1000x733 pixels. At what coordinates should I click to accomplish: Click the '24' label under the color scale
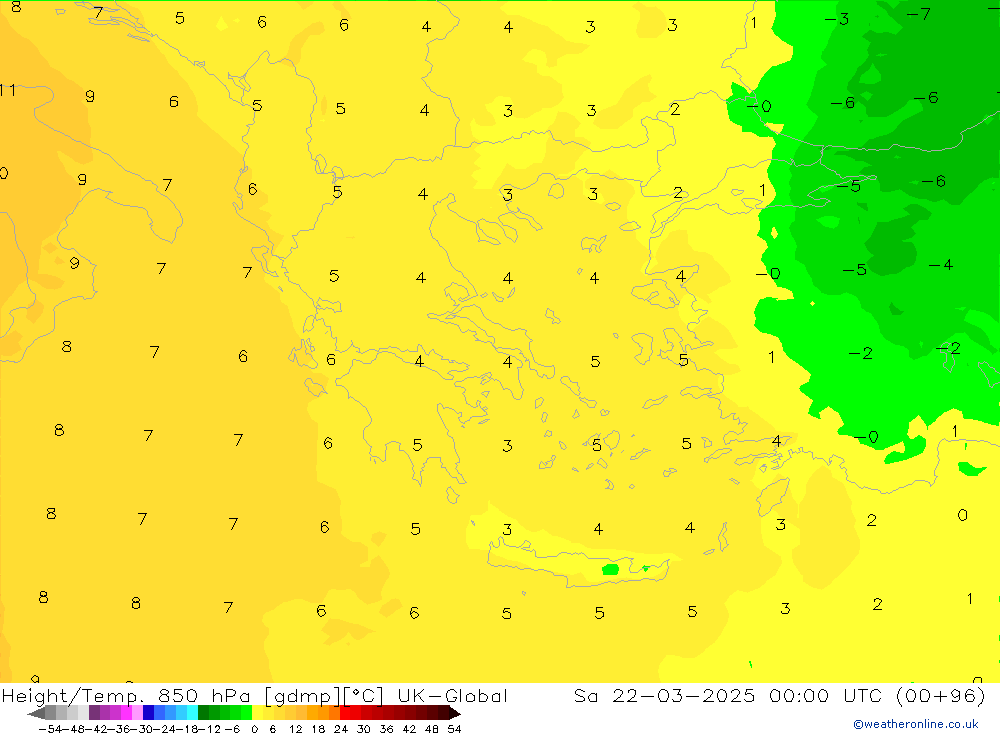coord(341,729)
